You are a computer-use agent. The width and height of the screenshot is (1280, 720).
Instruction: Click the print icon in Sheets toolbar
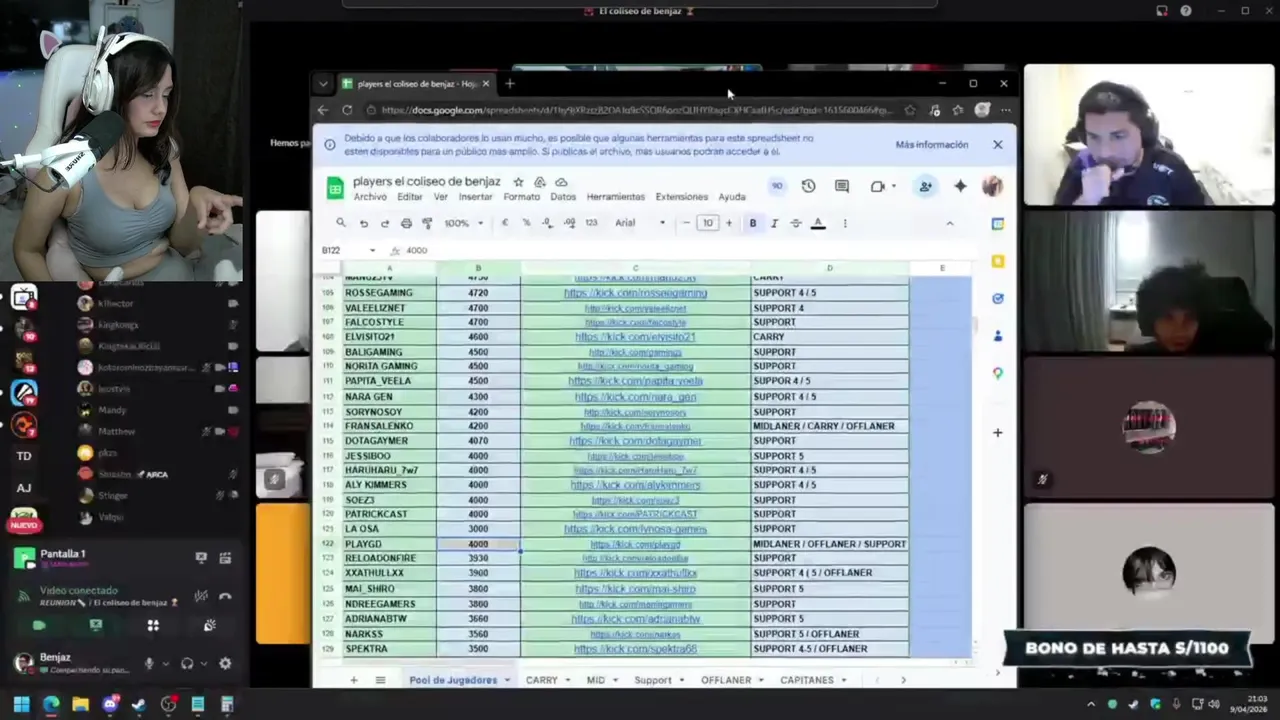pos(405,223)
